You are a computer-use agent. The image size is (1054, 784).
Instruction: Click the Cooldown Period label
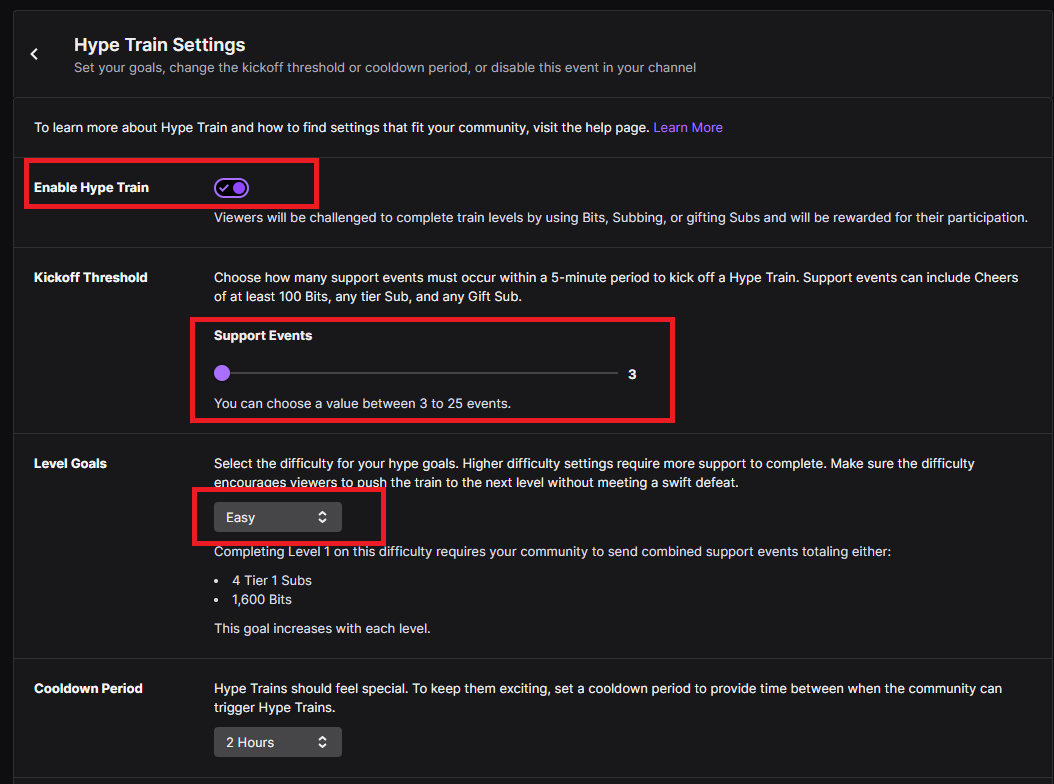(x=88, y=689)
